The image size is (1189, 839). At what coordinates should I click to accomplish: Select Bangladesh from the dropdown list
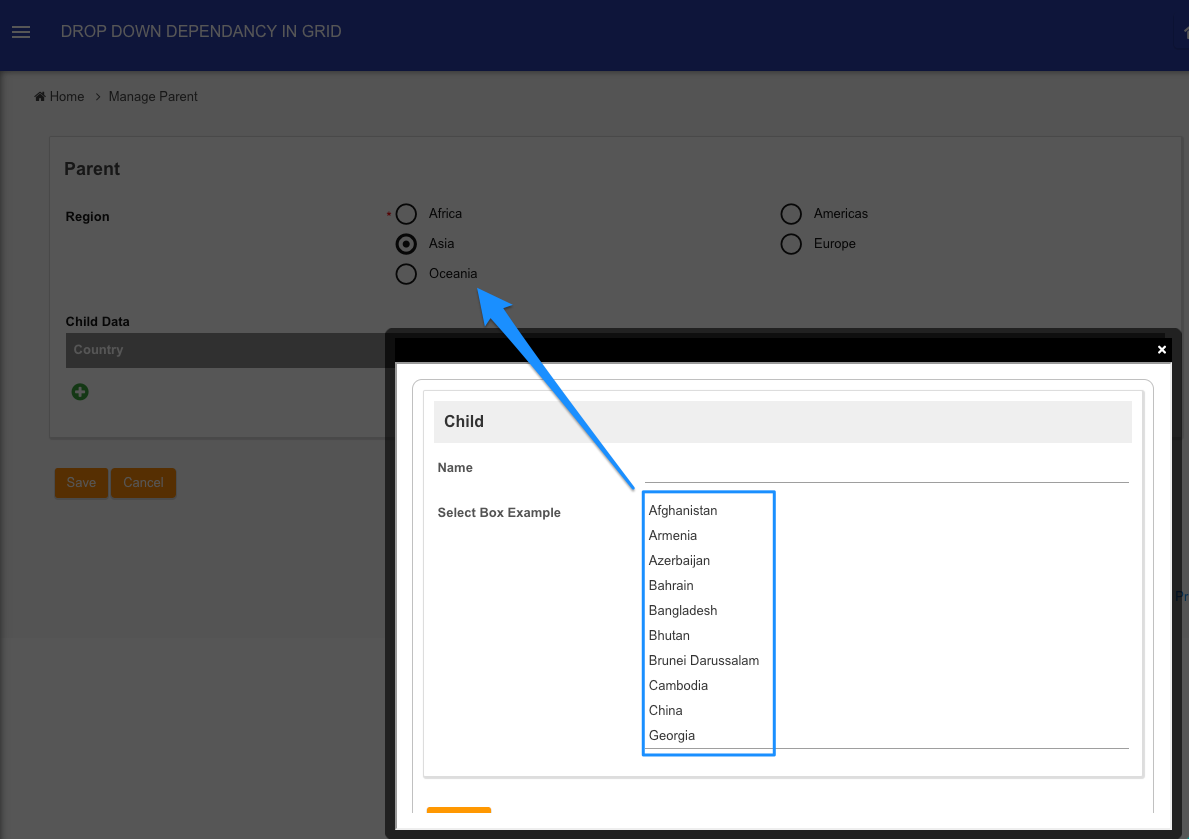coord(682,610)
